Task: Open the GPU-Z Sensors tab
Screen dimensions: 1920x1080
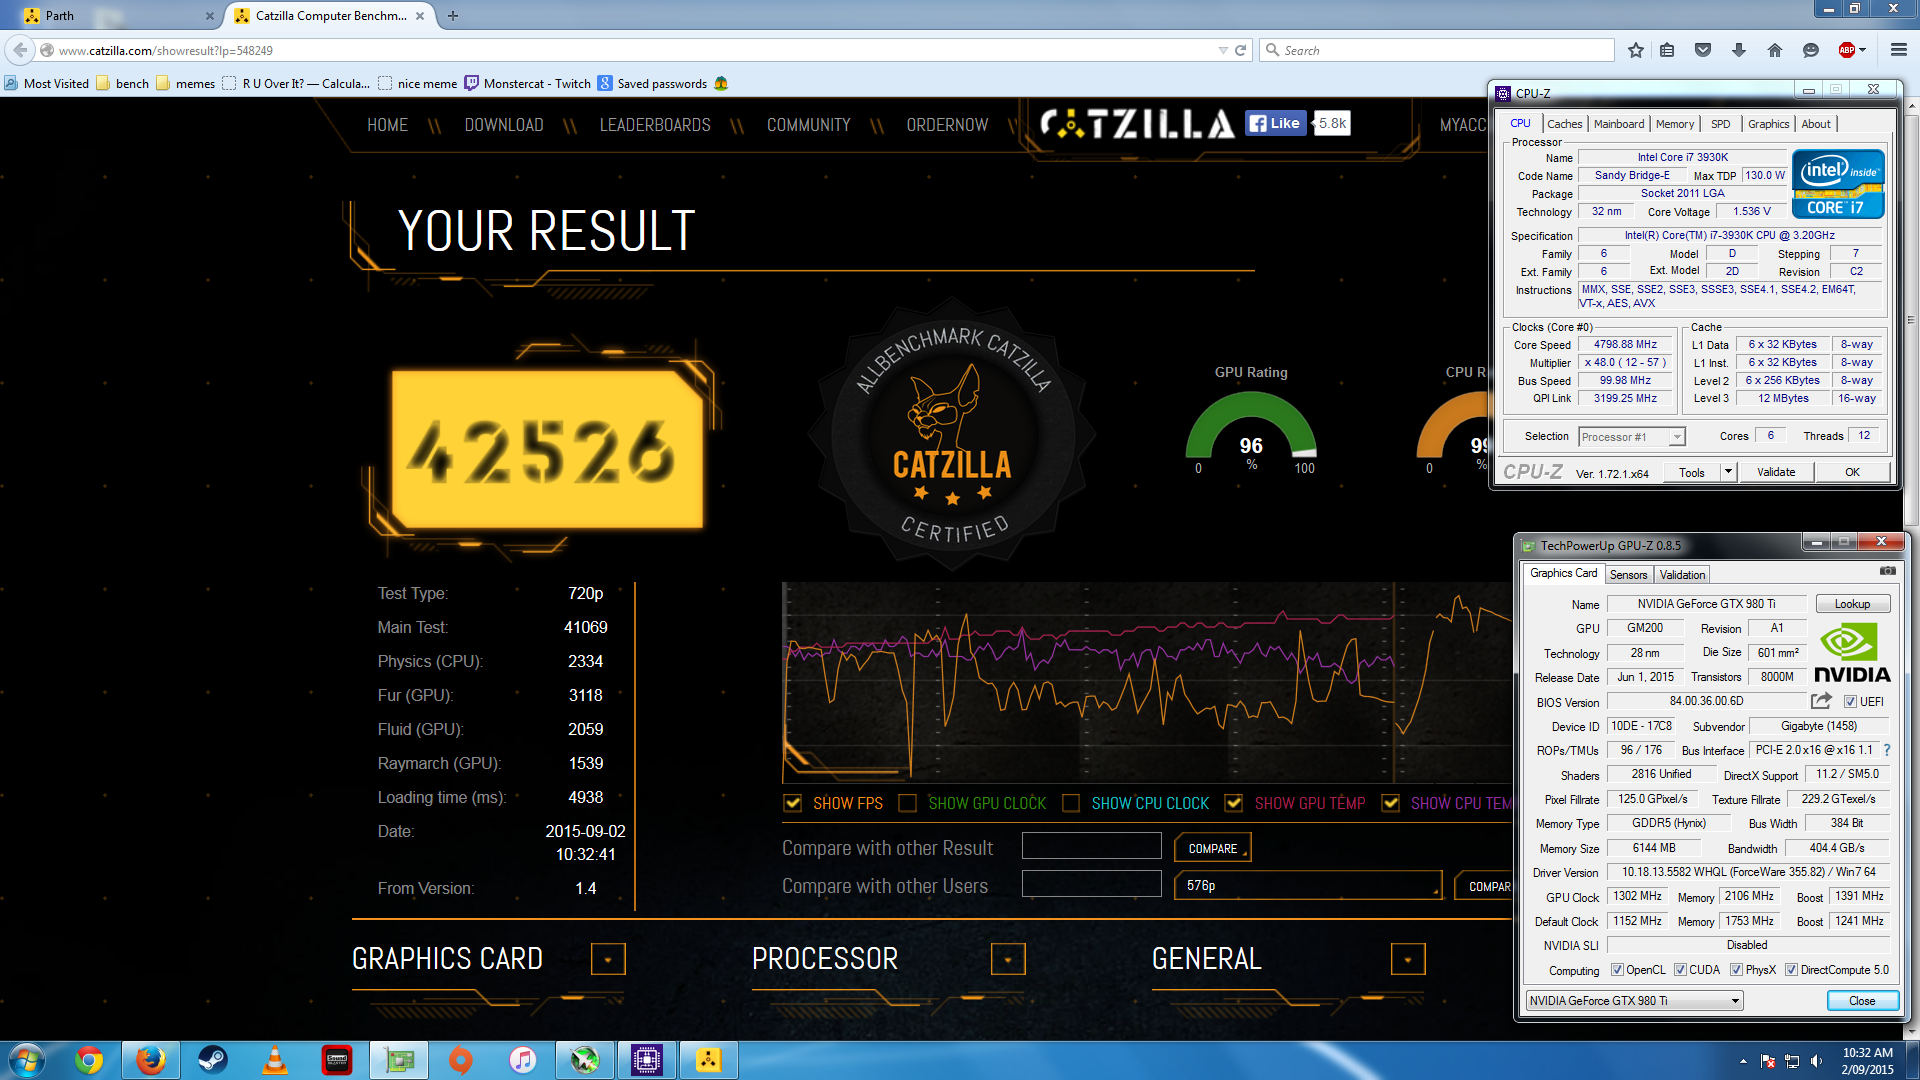Action: (x=1628, y=574)
